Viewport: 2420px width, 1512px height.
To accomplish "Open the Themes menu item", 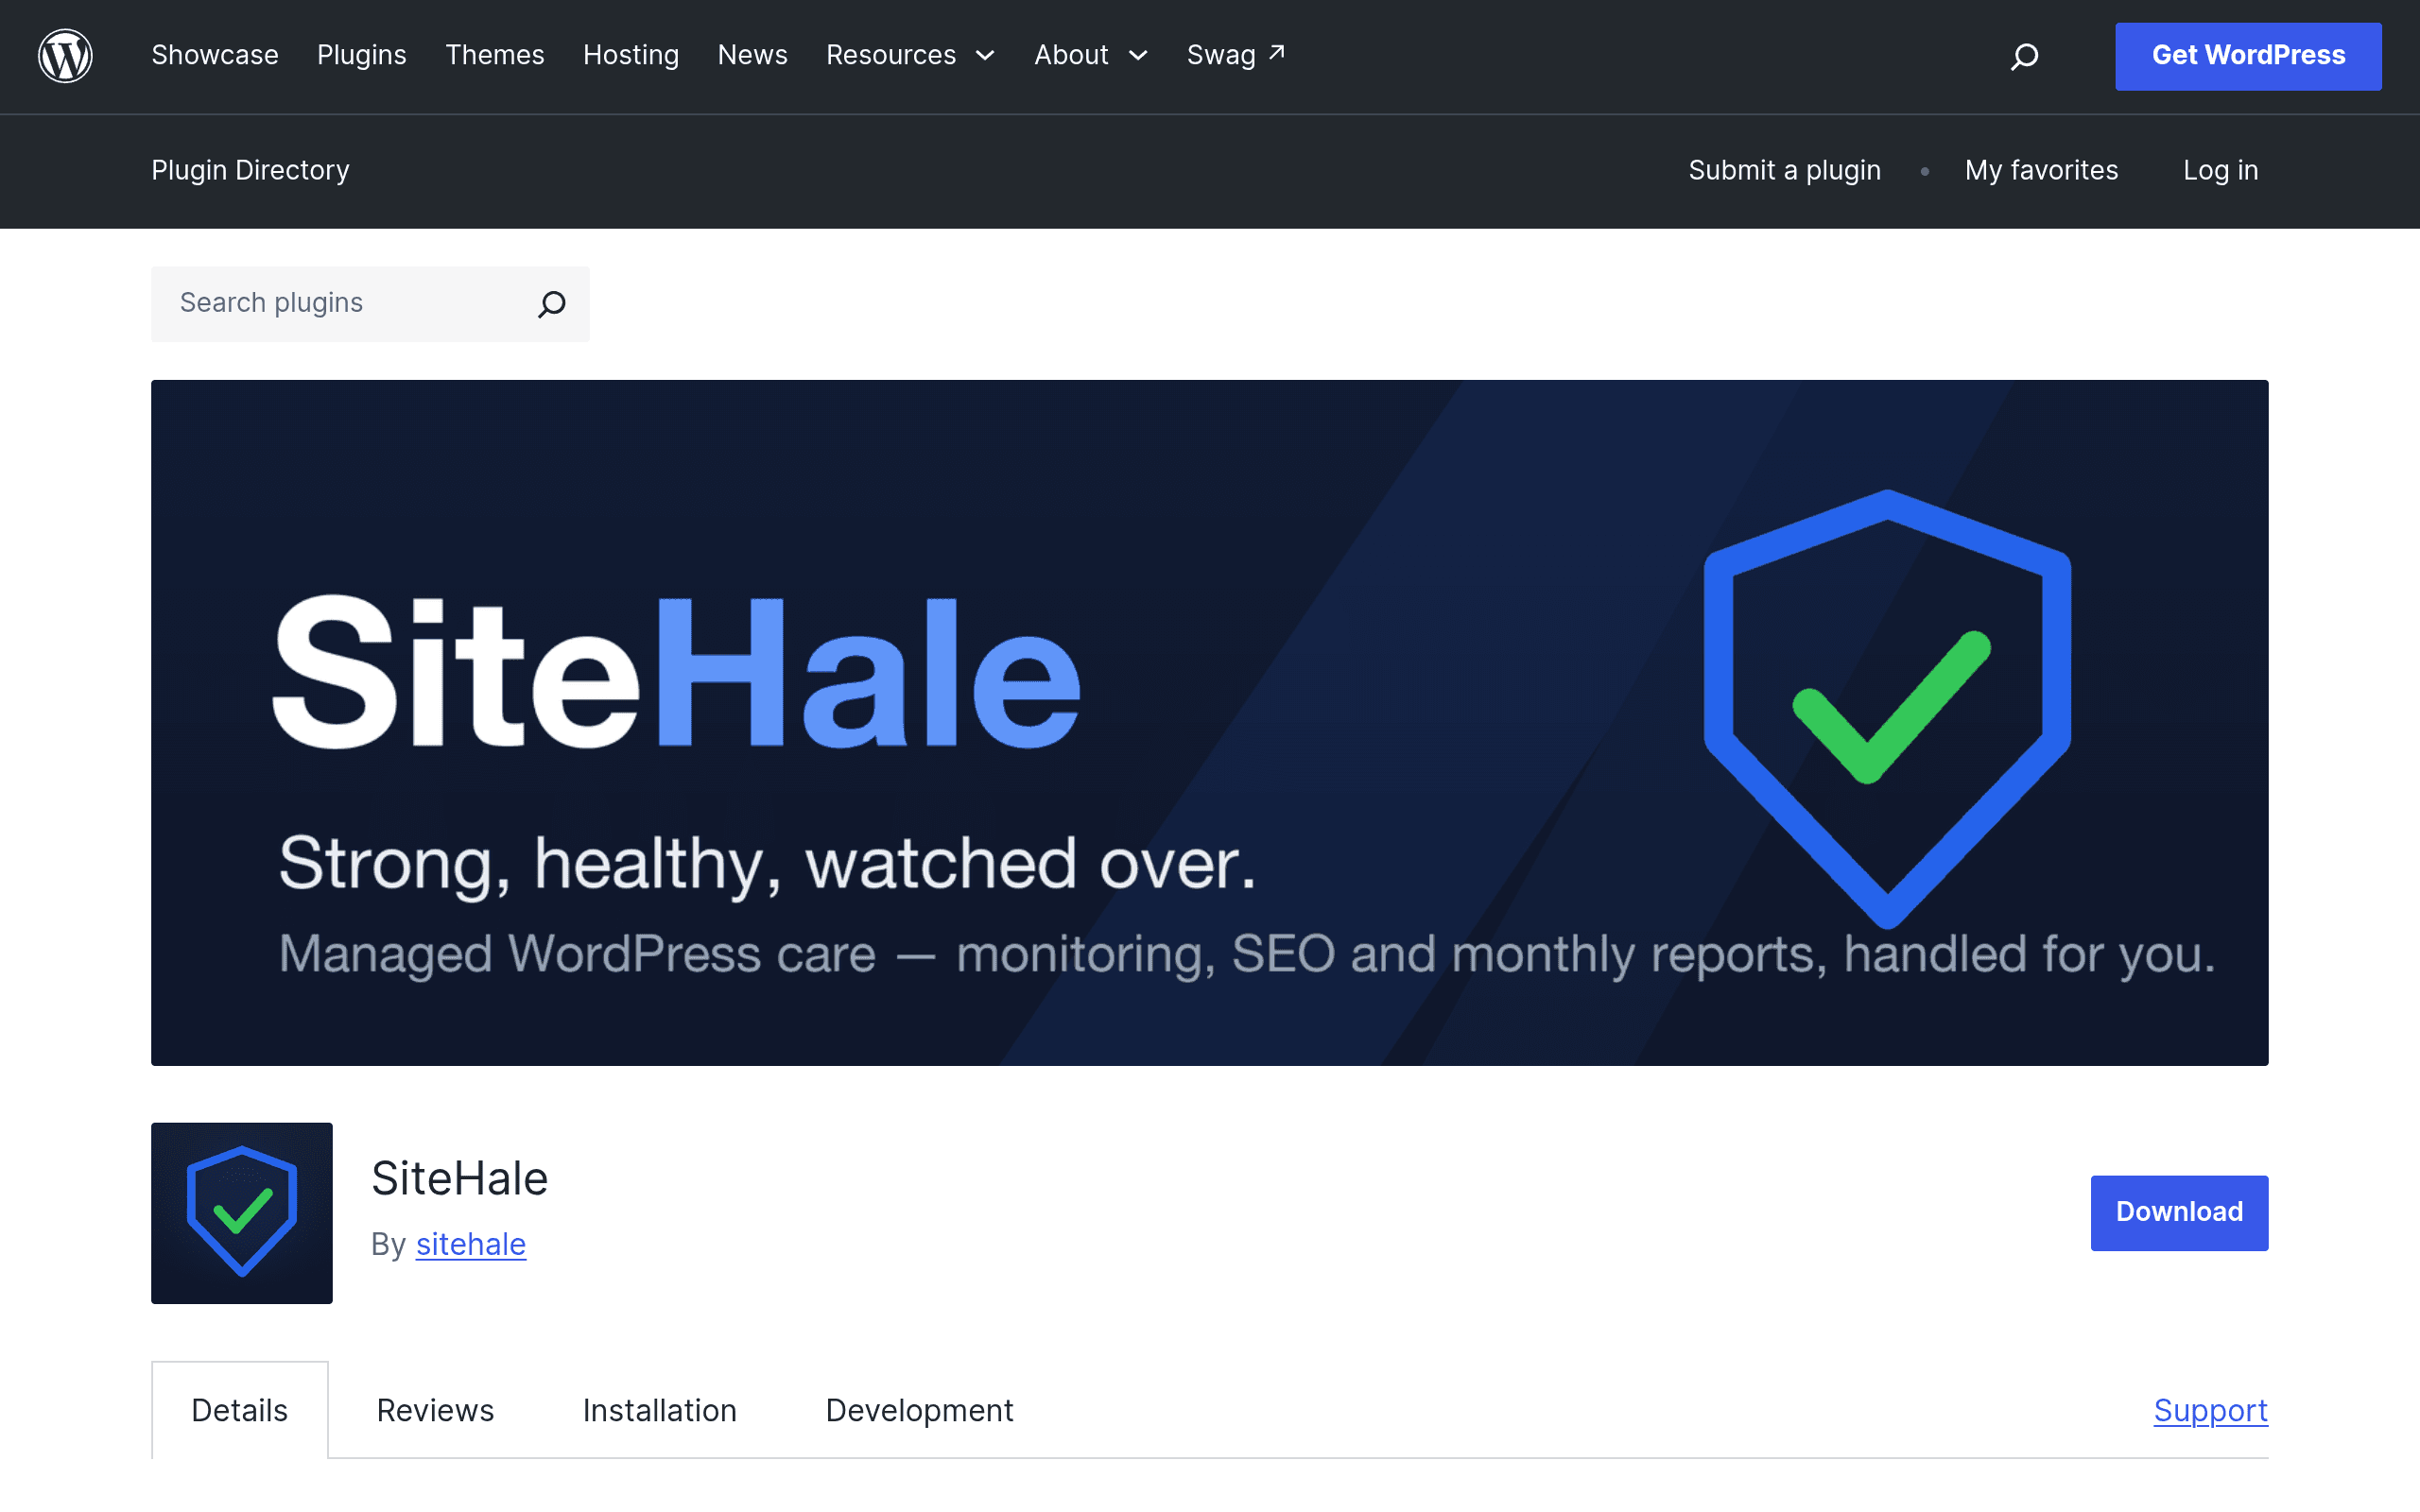I will click(495, 55).
